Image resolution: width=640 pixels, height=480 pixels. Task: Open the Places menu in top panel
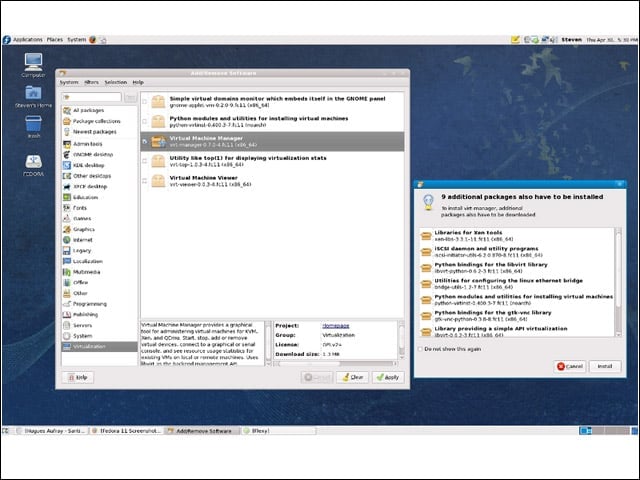click(x=55, y=40)
